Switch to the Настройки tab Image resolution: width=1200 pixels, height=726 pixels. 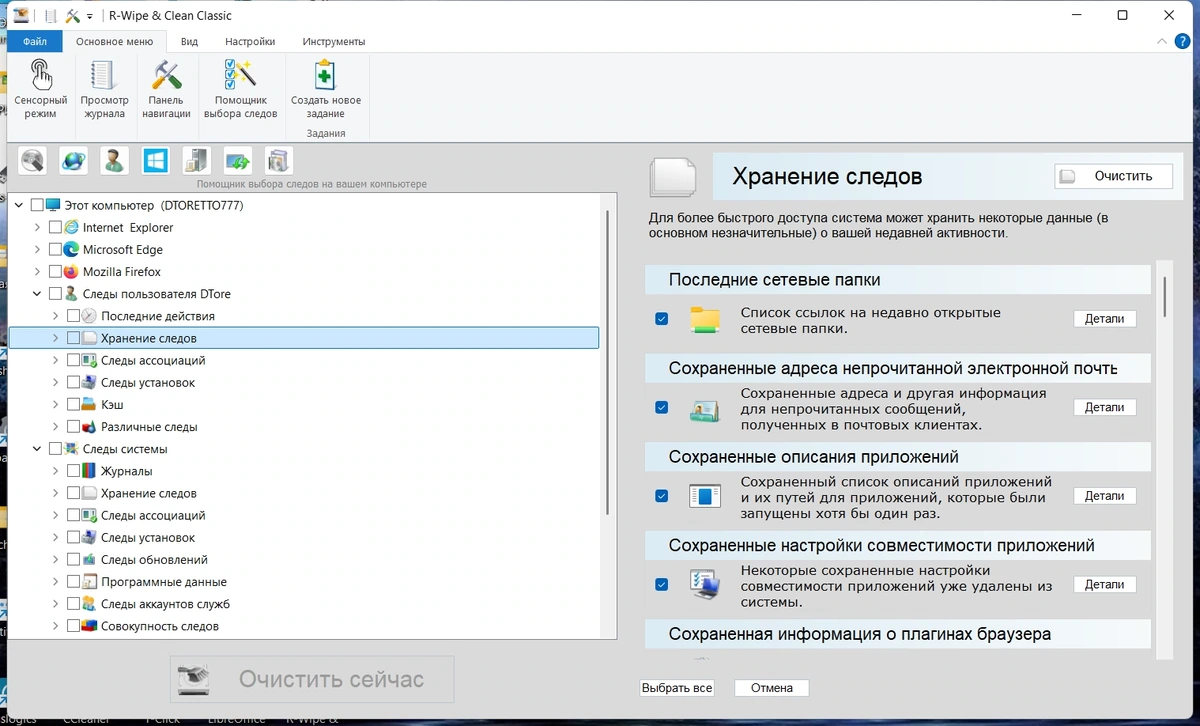(250, 42)
